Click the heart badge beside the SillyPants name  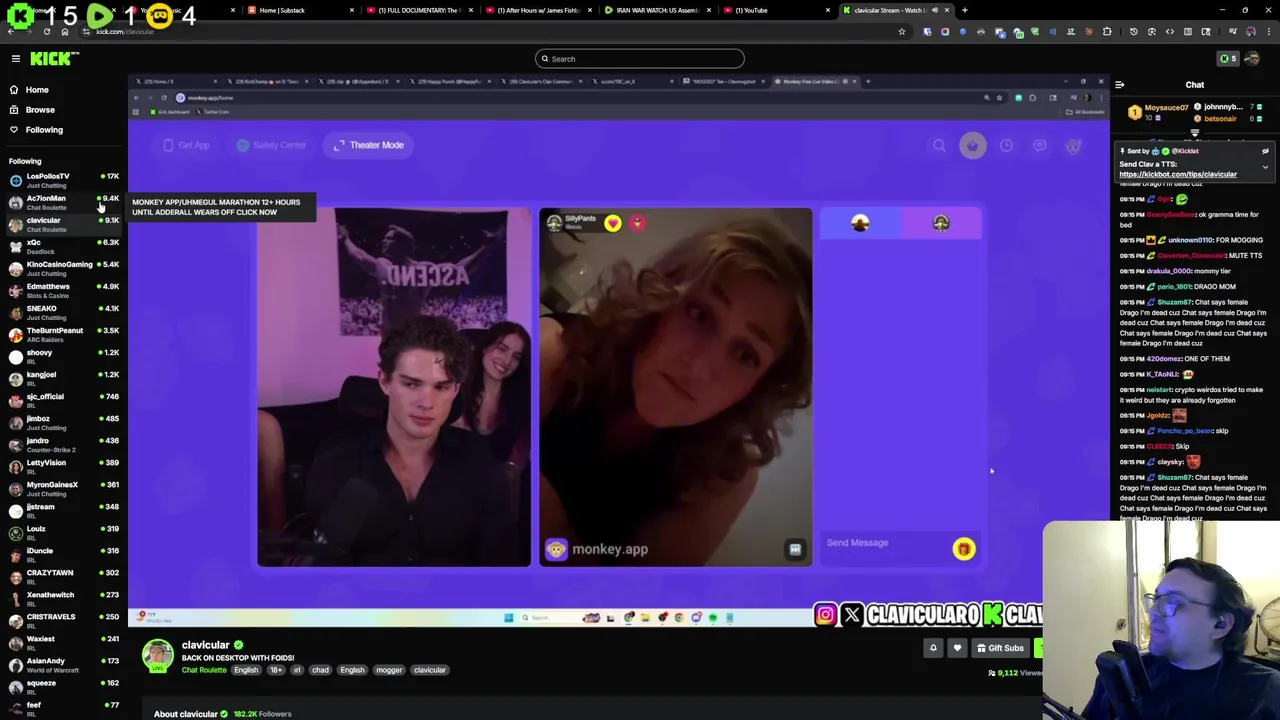(612, 223)
